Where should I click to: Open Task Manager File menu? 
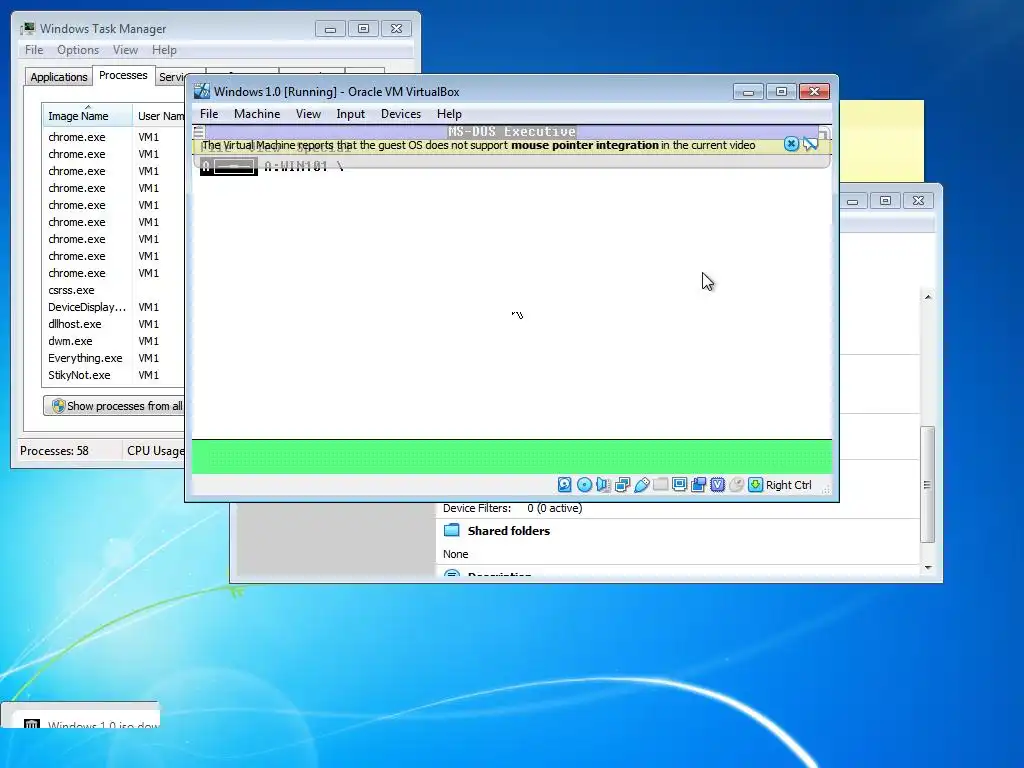[34, 50]
